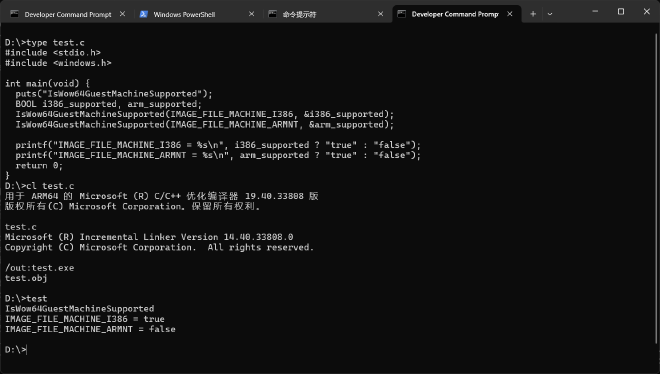Click the ARM64 compiler version 19.40.33808 line

[162, 196]
